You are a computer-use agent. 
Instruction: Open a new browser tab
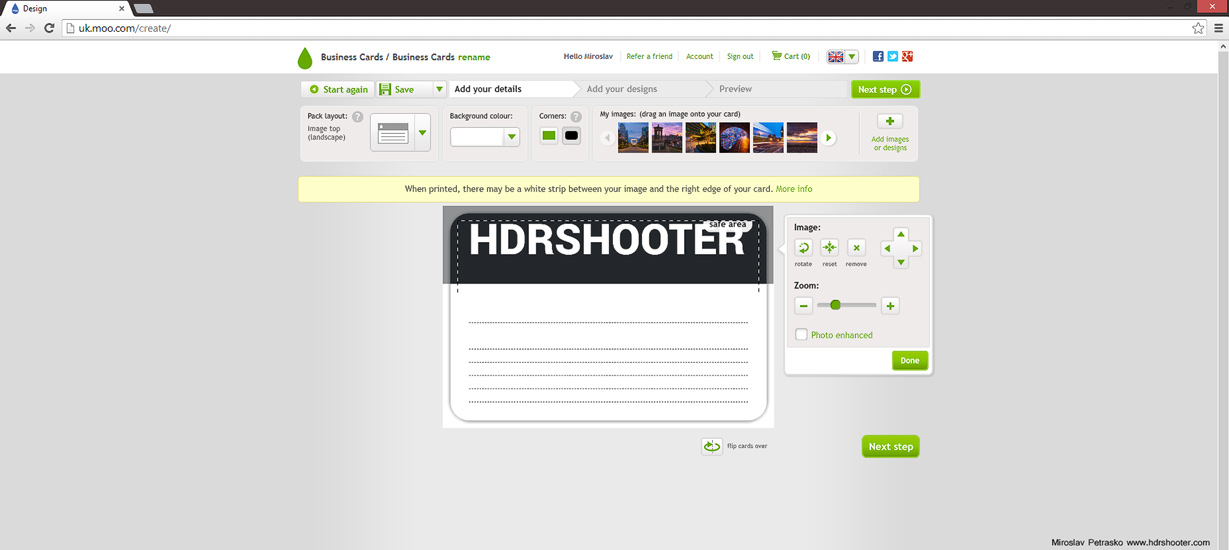(143, 8)
